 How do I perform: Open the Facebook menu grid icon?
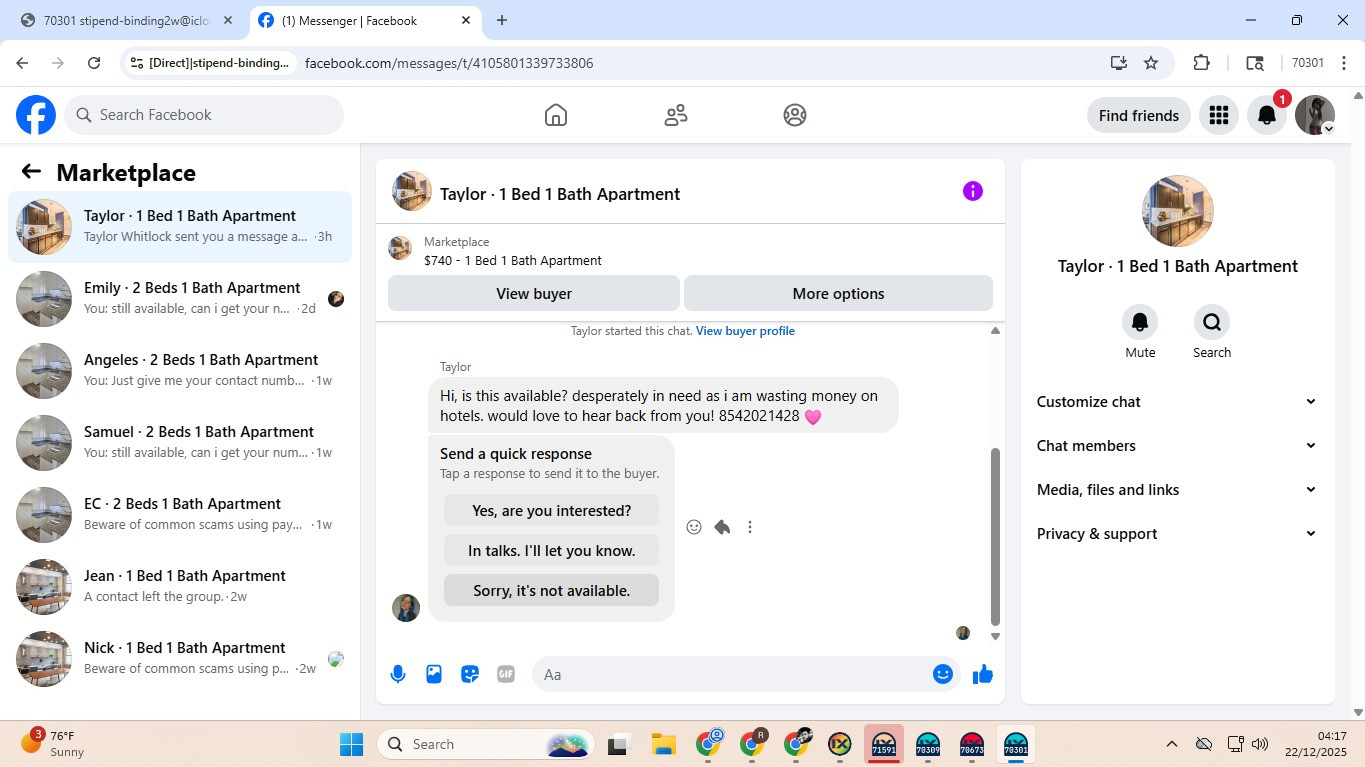pos(1218,115)
